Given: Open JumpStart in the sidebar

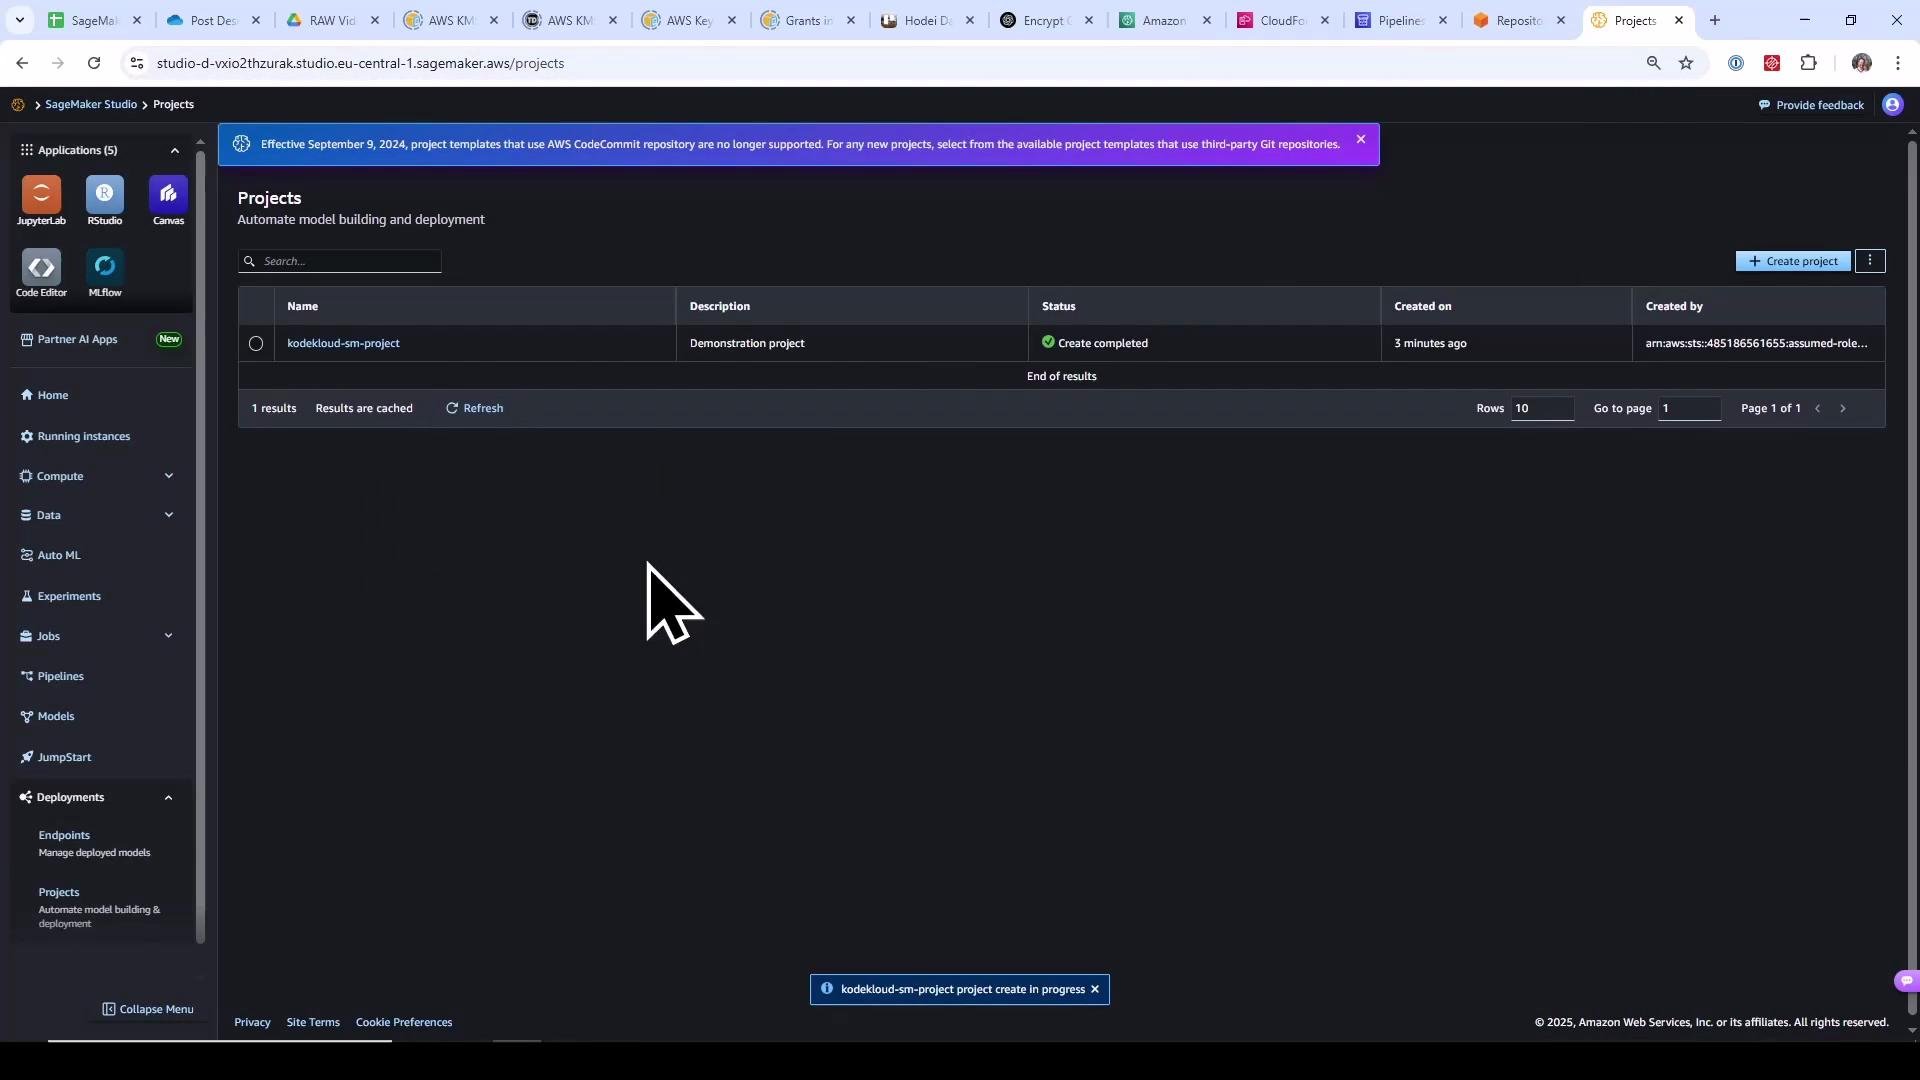Looking at the screenshot, I should tap(55, 757).
